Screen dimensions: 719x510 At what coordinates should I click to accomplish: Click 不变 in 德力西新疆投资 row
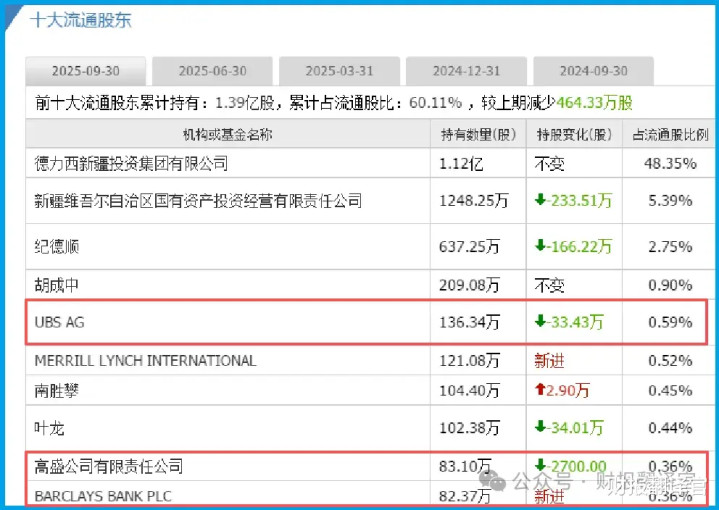549,164
